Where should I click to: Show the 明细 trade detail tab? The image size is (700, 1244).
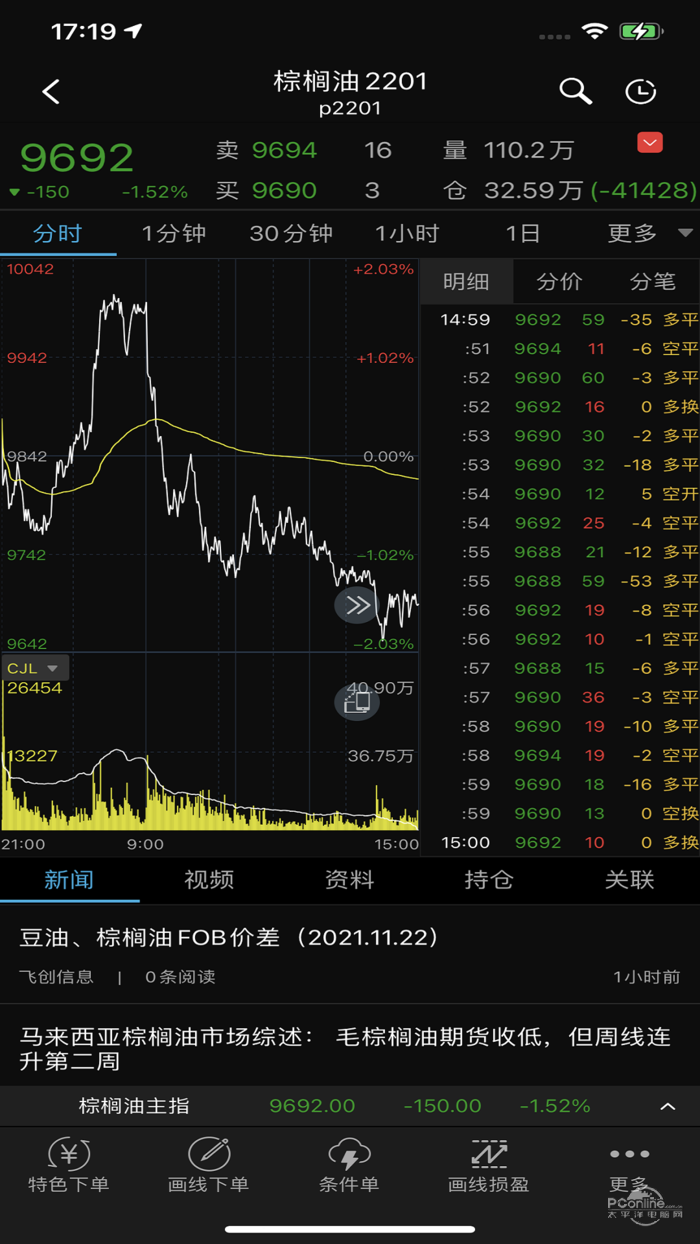[x=466, y=282]
